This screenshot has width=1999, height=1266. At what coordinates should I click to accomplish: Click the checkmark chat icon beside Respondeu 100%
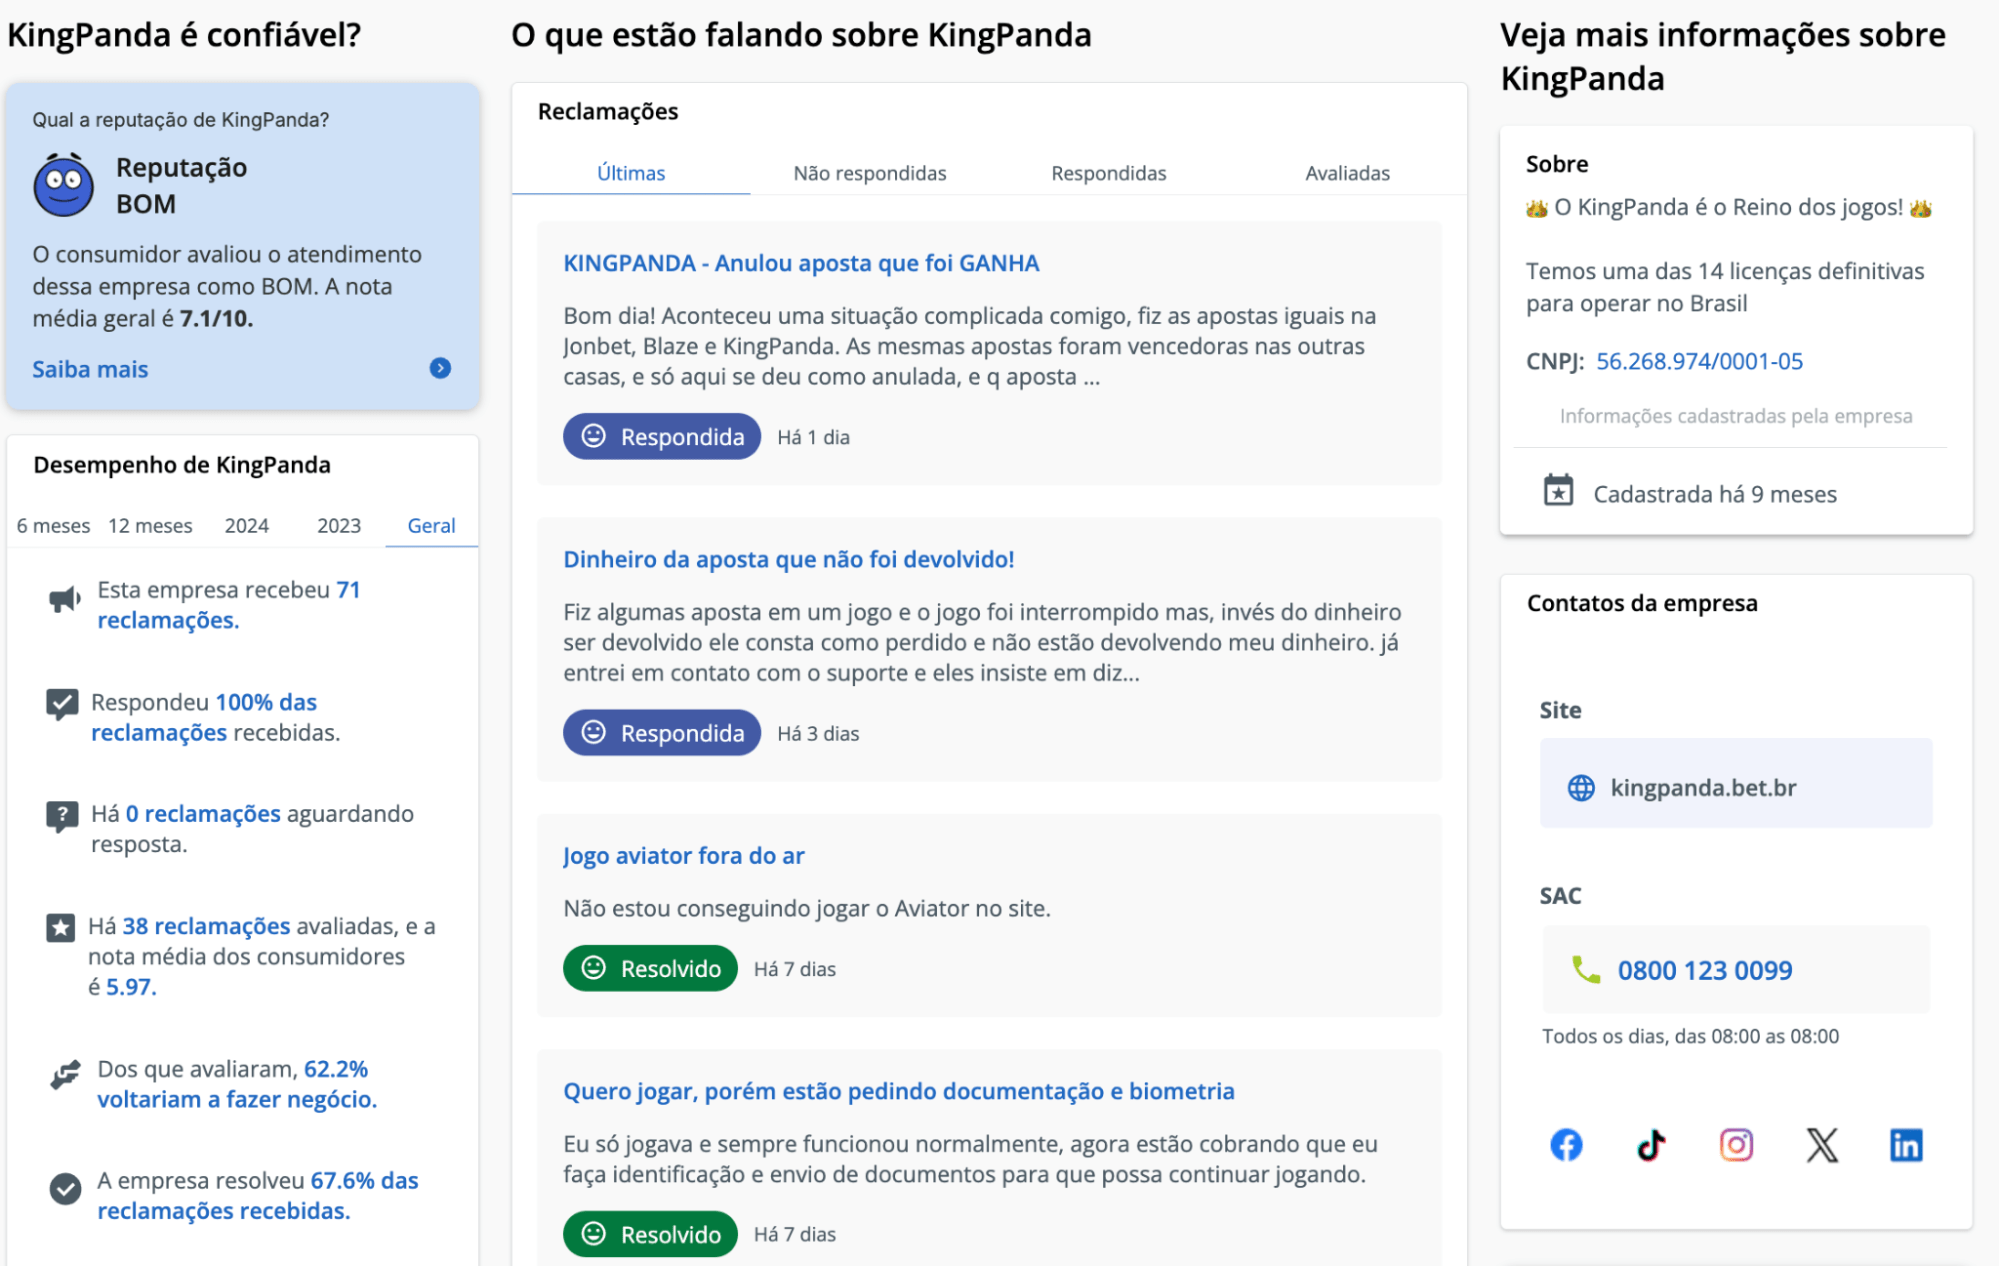[x=62, y=704]
